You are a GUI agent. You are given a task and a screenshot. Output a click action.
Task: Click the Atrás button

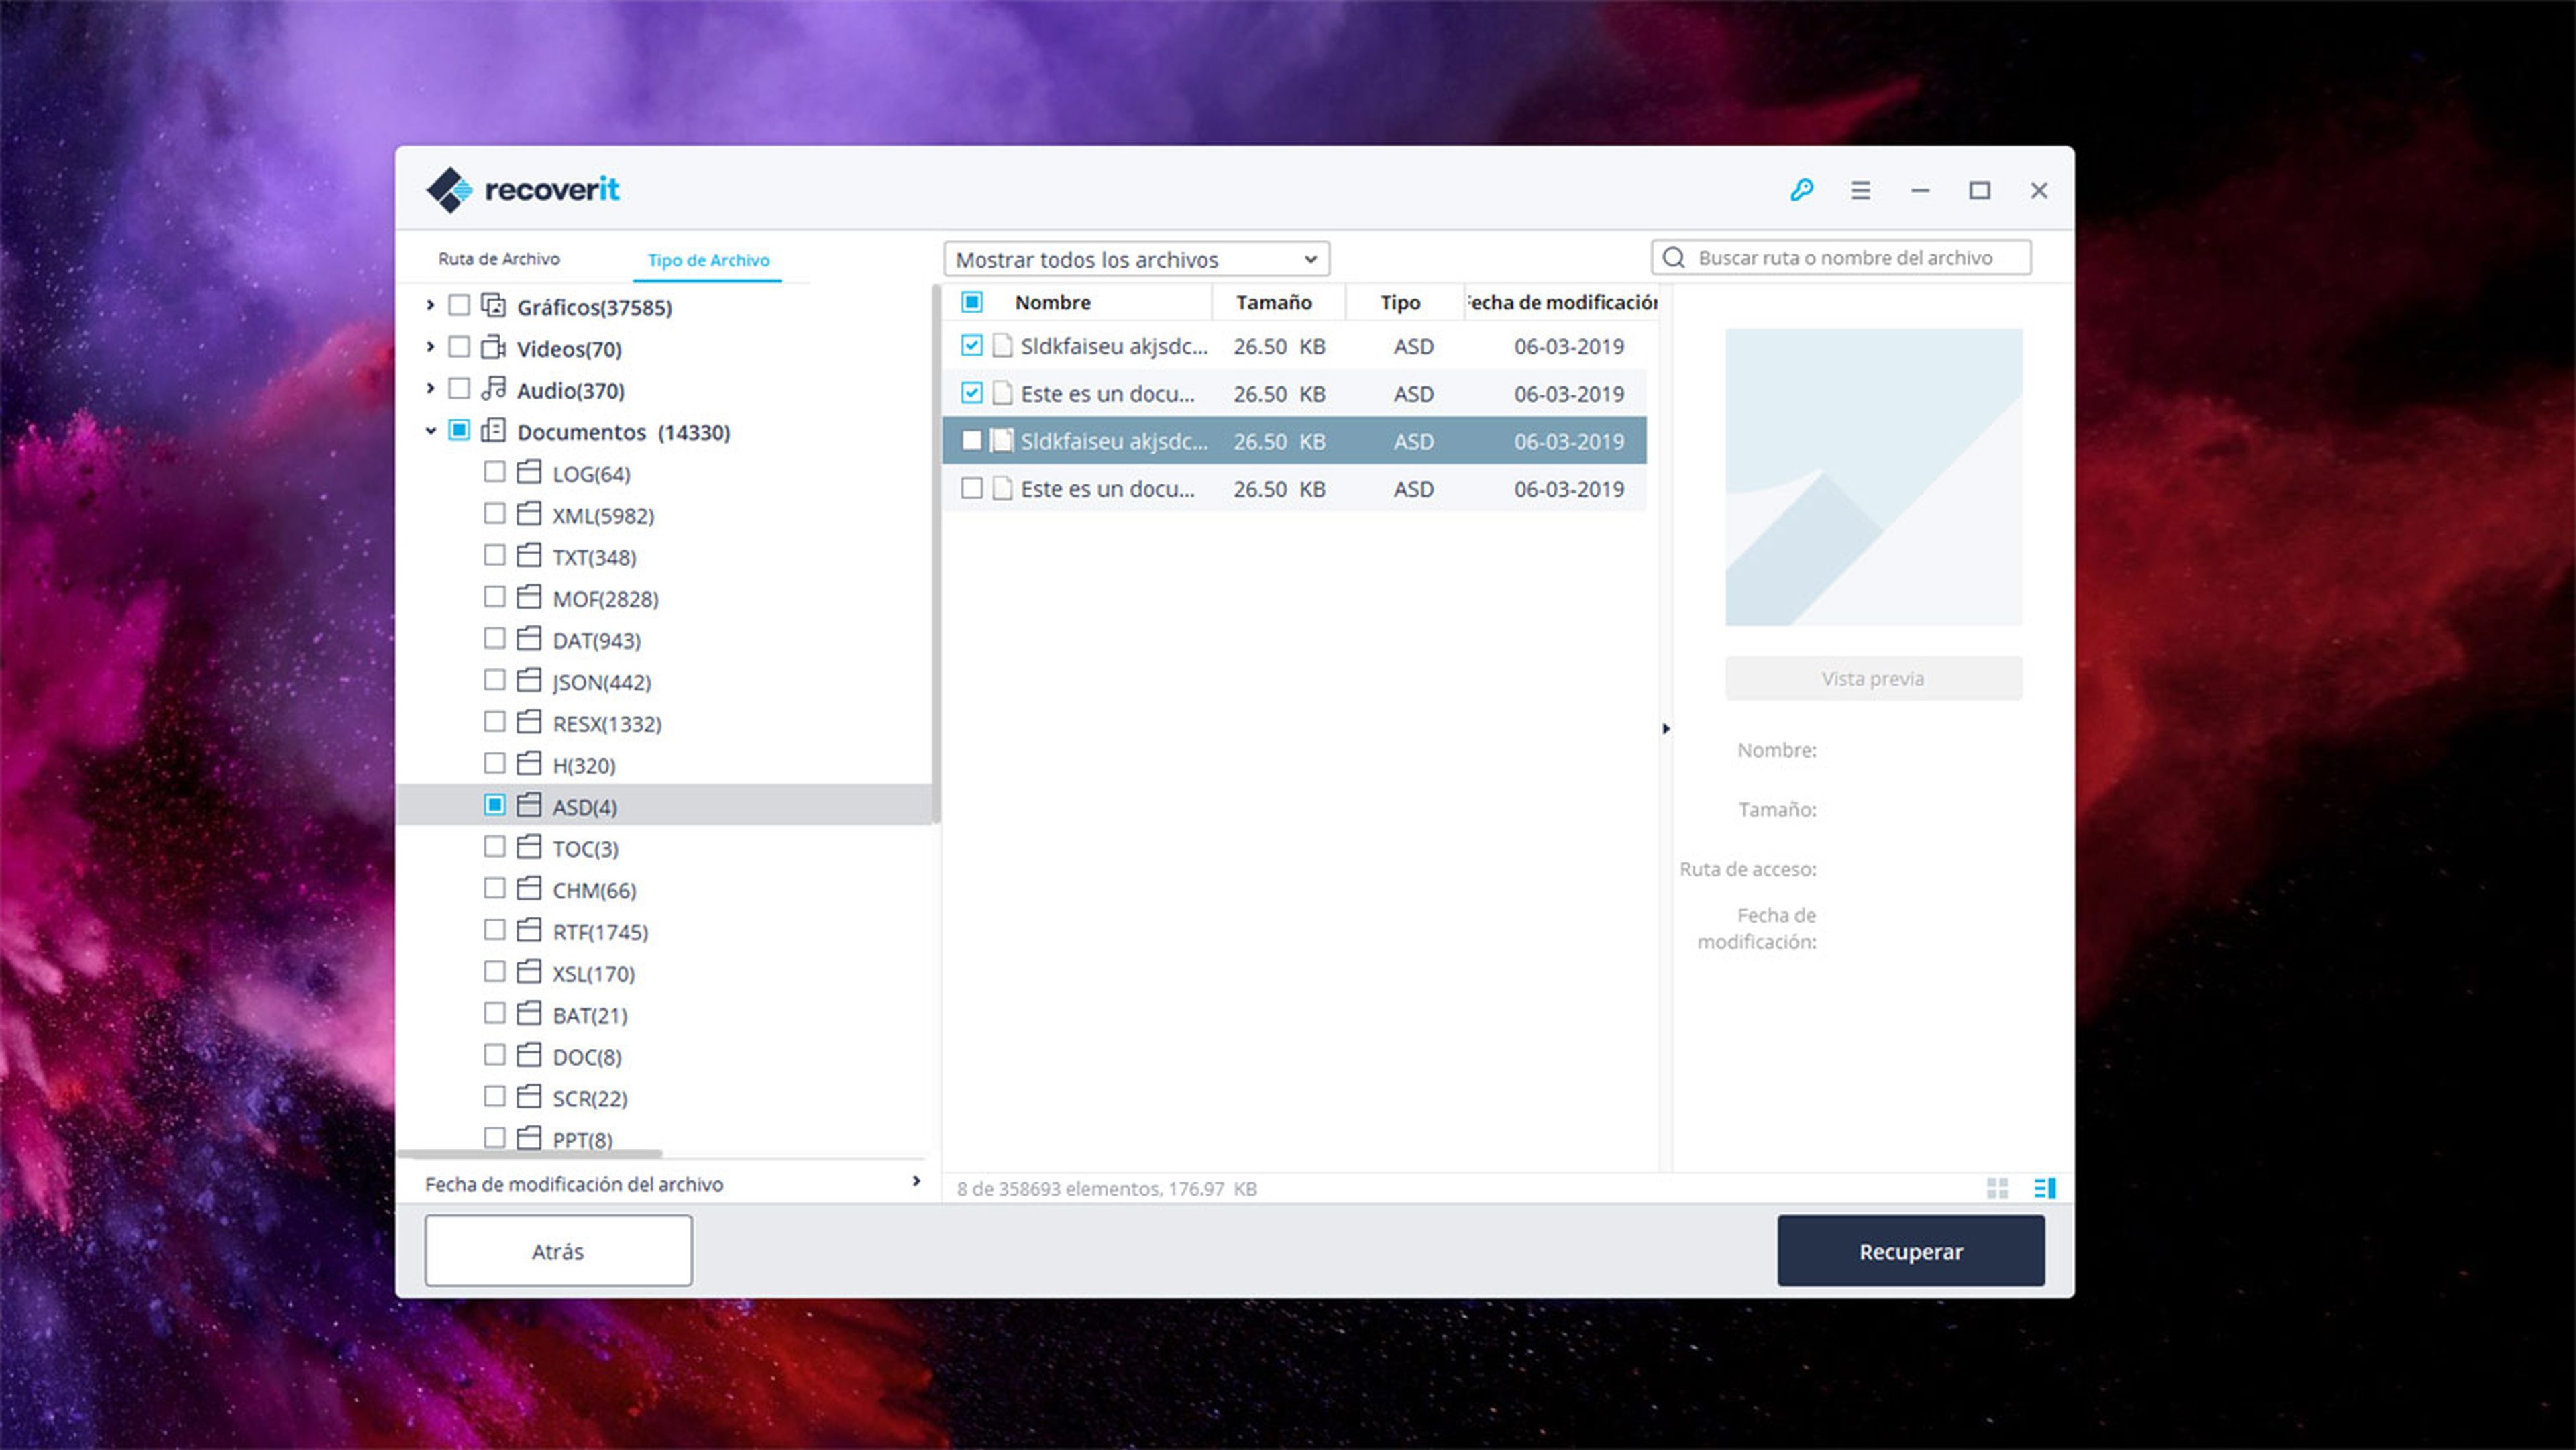(x=558, y=1251)
